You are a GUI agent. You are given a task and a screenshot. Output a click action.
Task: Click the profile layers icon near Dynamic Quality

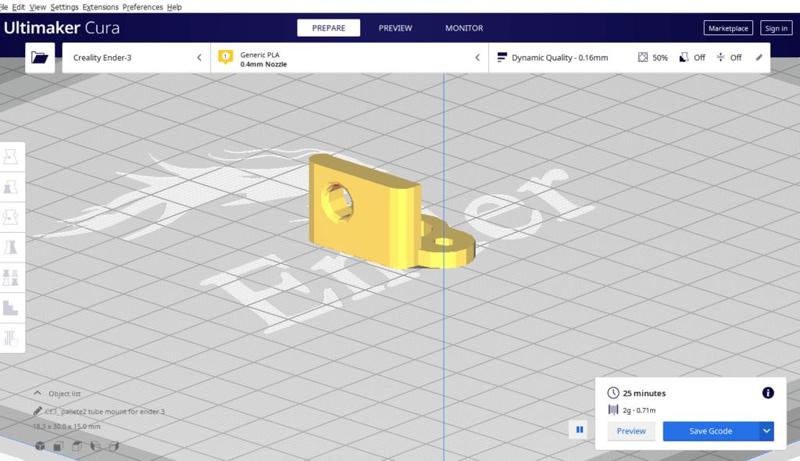coord(502,57)
